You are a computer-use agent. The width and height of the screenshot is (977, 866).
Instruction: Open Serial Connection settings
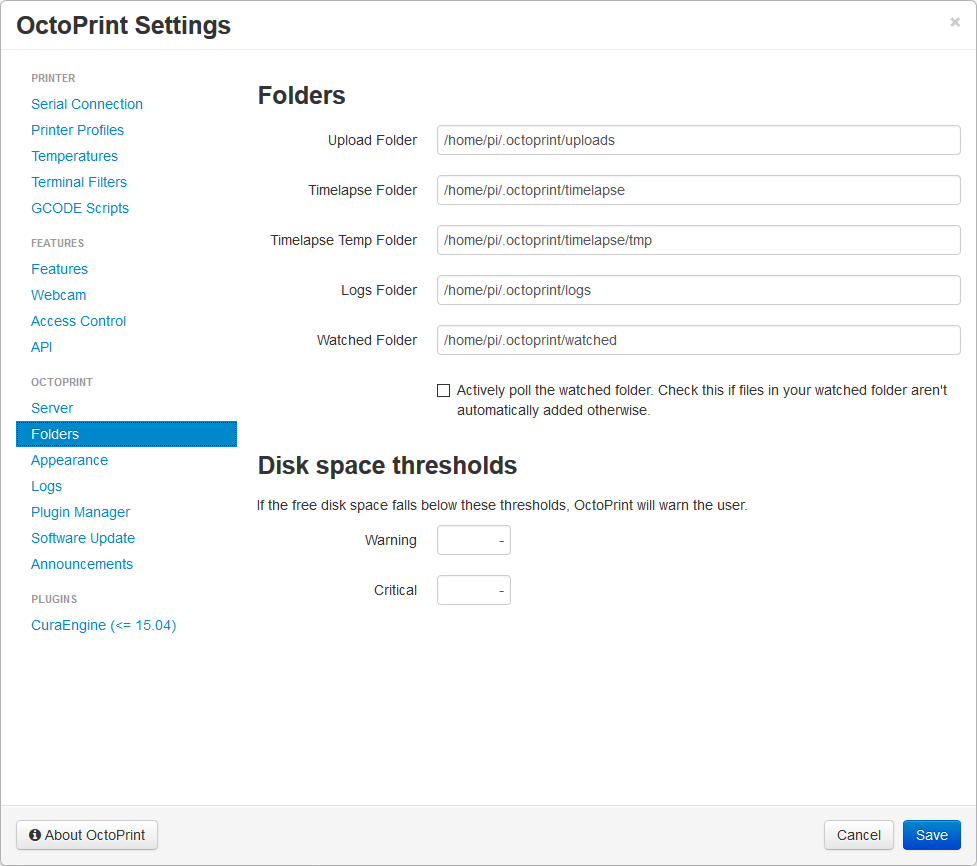tap(87, 104)
